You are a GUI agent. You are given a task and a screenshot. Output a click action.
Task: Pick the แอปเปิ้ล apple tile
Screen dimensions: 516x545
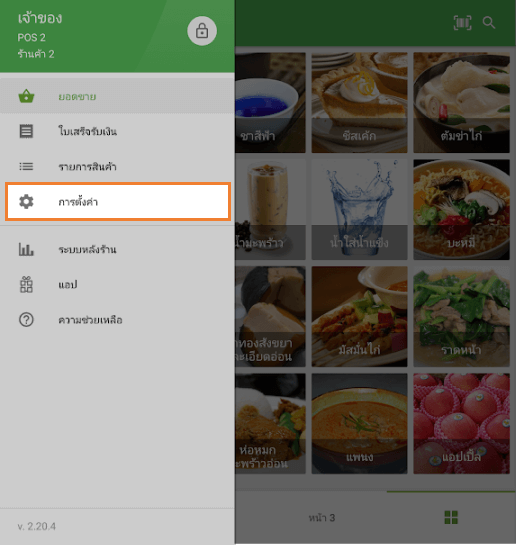click(x=461, y=424)
